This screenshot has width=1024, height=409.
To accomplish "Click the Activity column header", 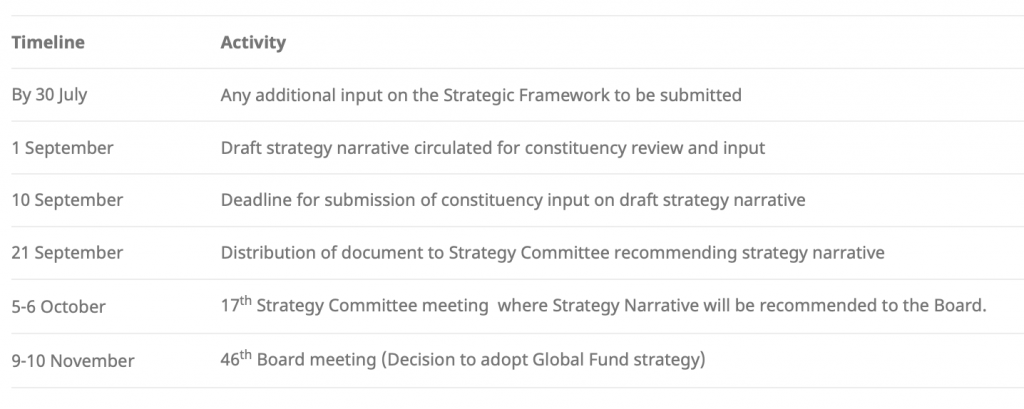I will click(x=253, y=42).
